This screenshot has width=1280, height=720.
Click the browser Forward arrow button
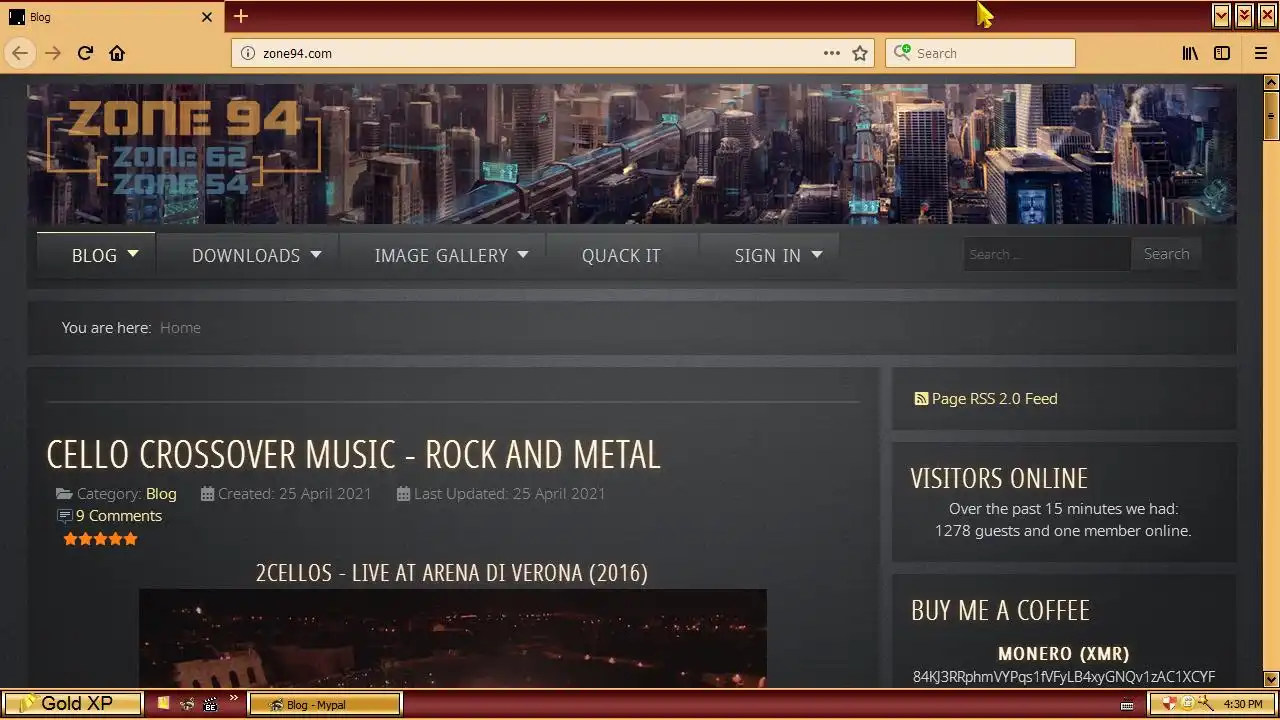point(53,53)
